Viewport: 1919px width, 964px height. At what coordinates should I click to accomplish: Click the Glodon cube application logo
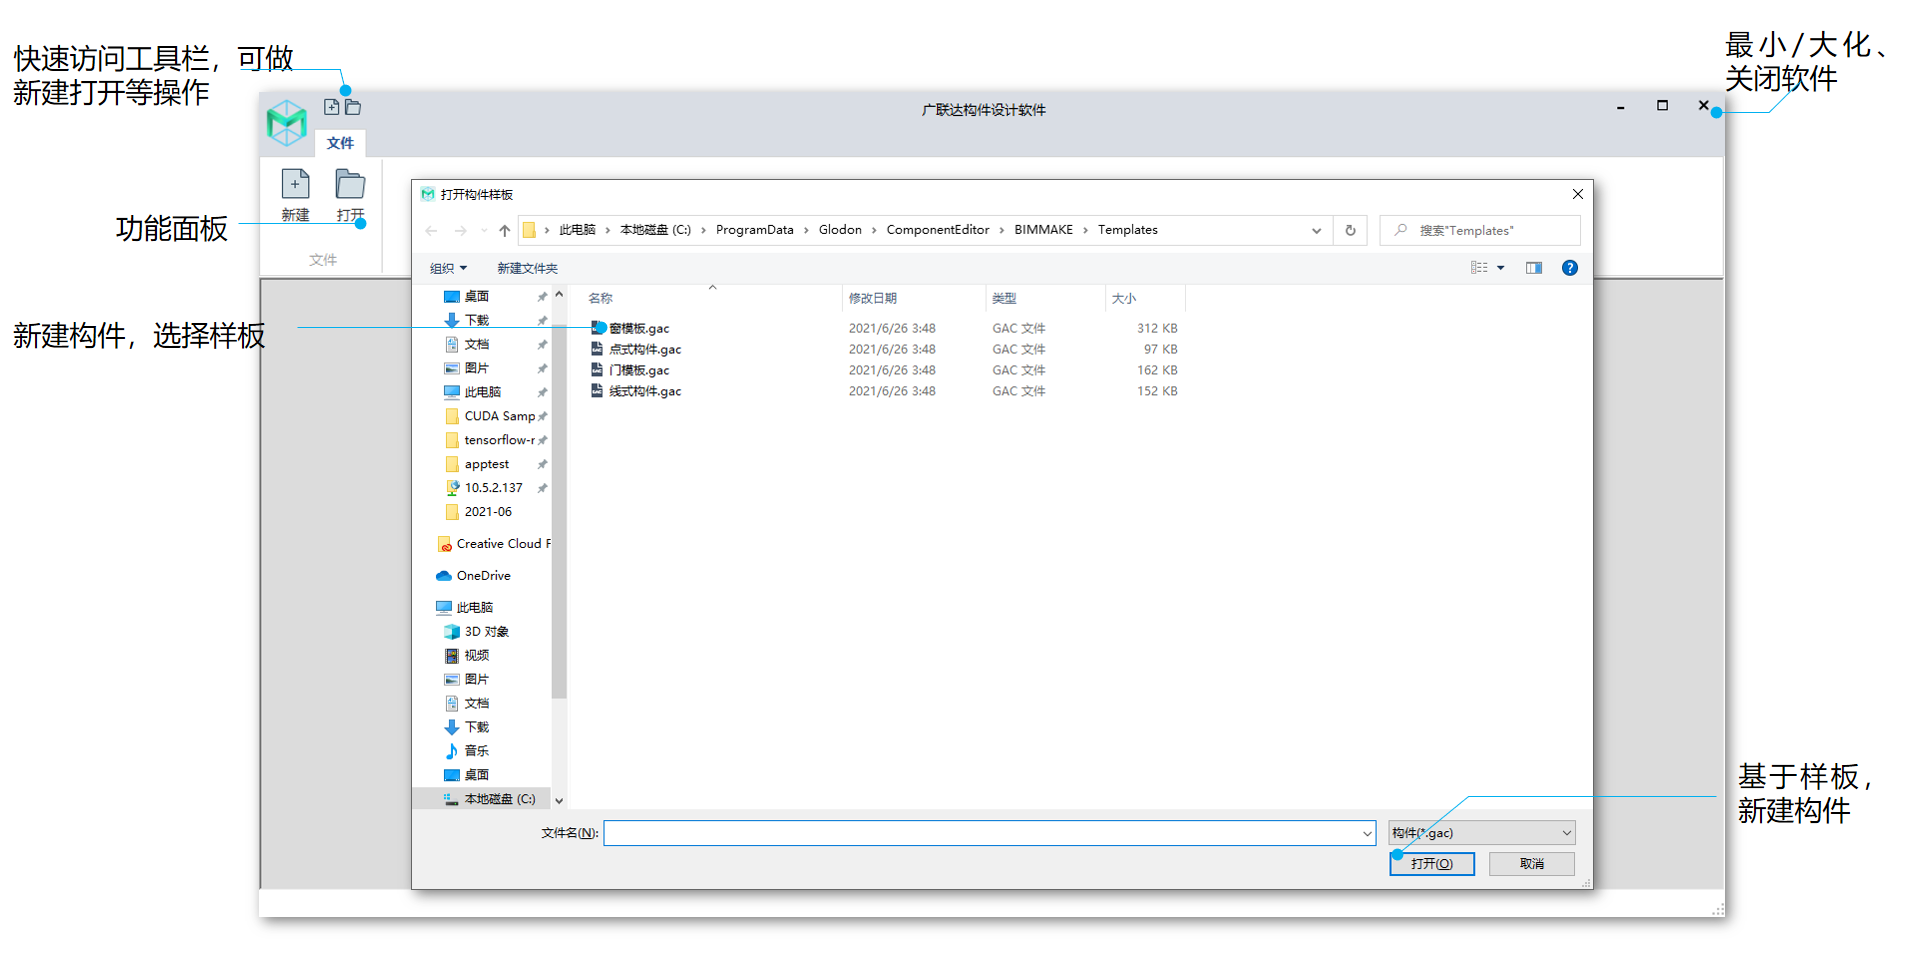click(x=287, y=123)
